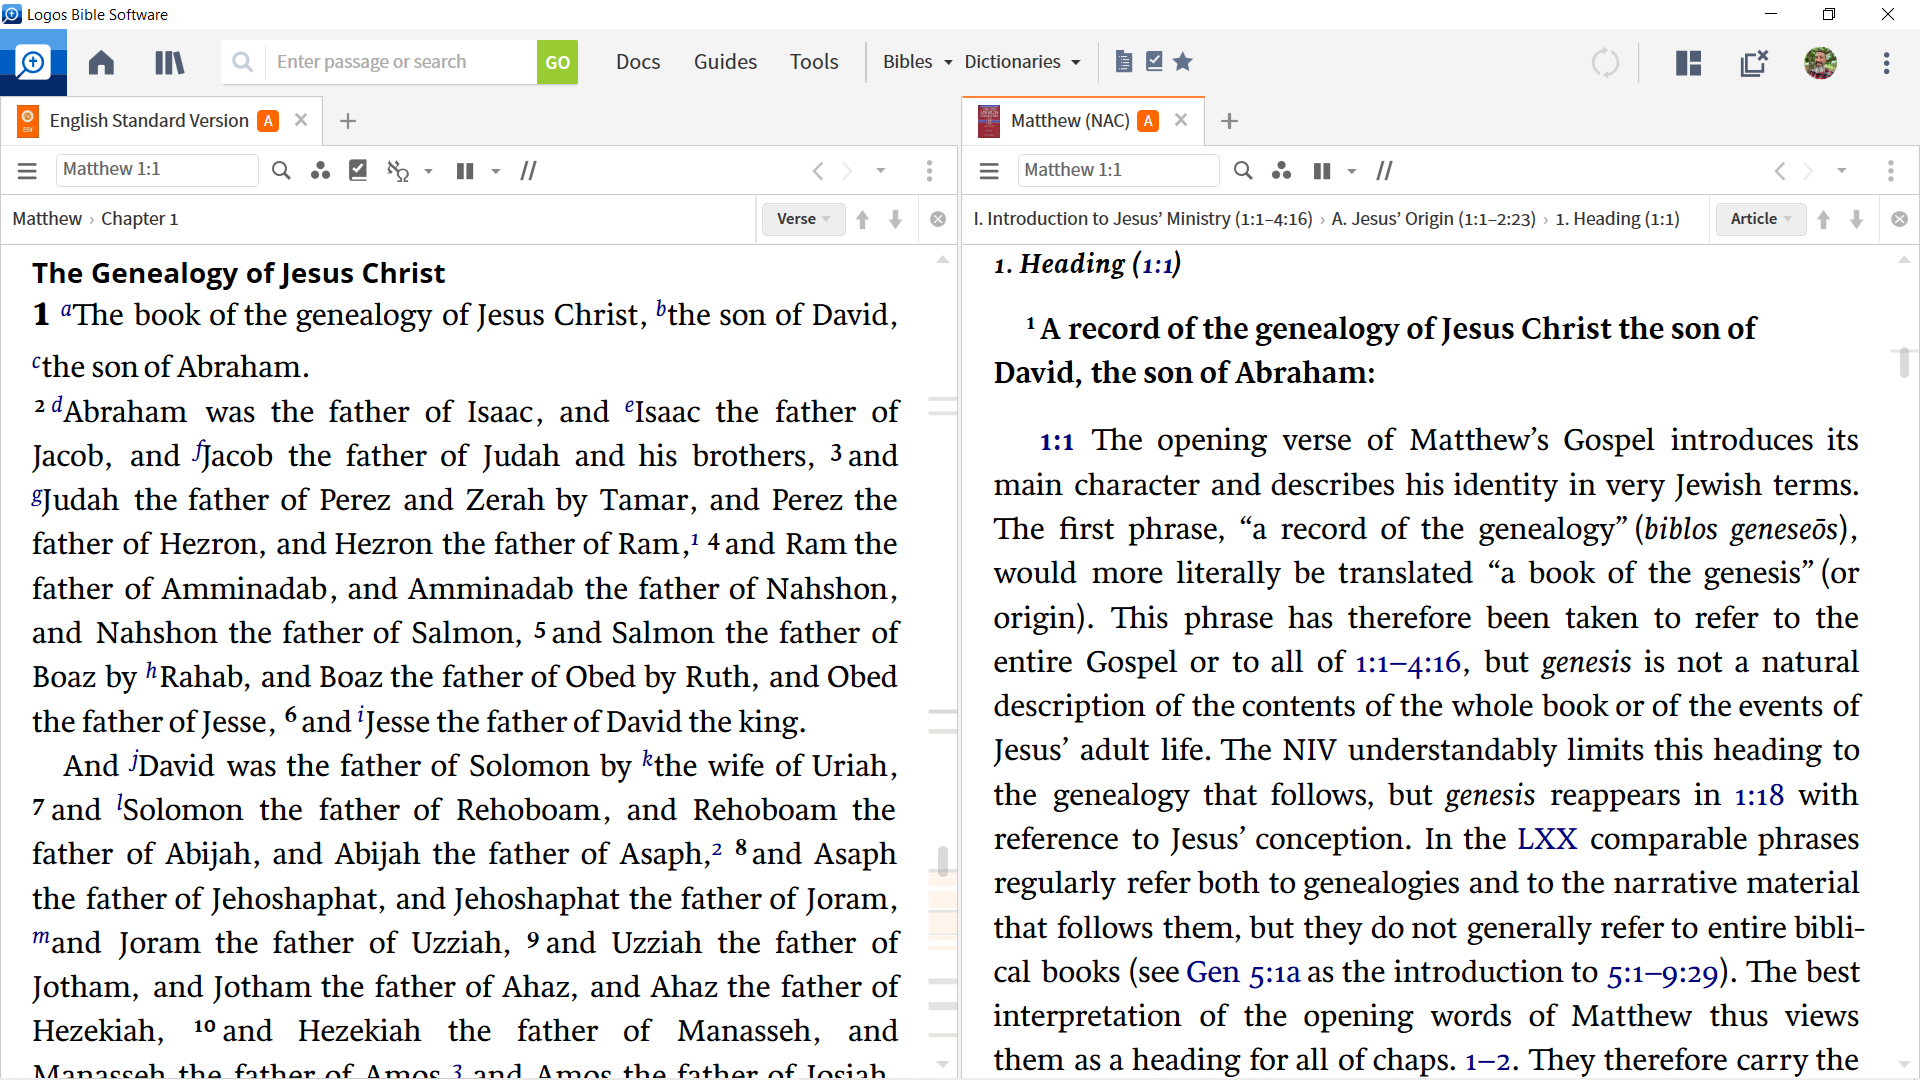Add a new tab in left pane
Viewport: 1920px width, 1080px height.
[x=348, y=121]
